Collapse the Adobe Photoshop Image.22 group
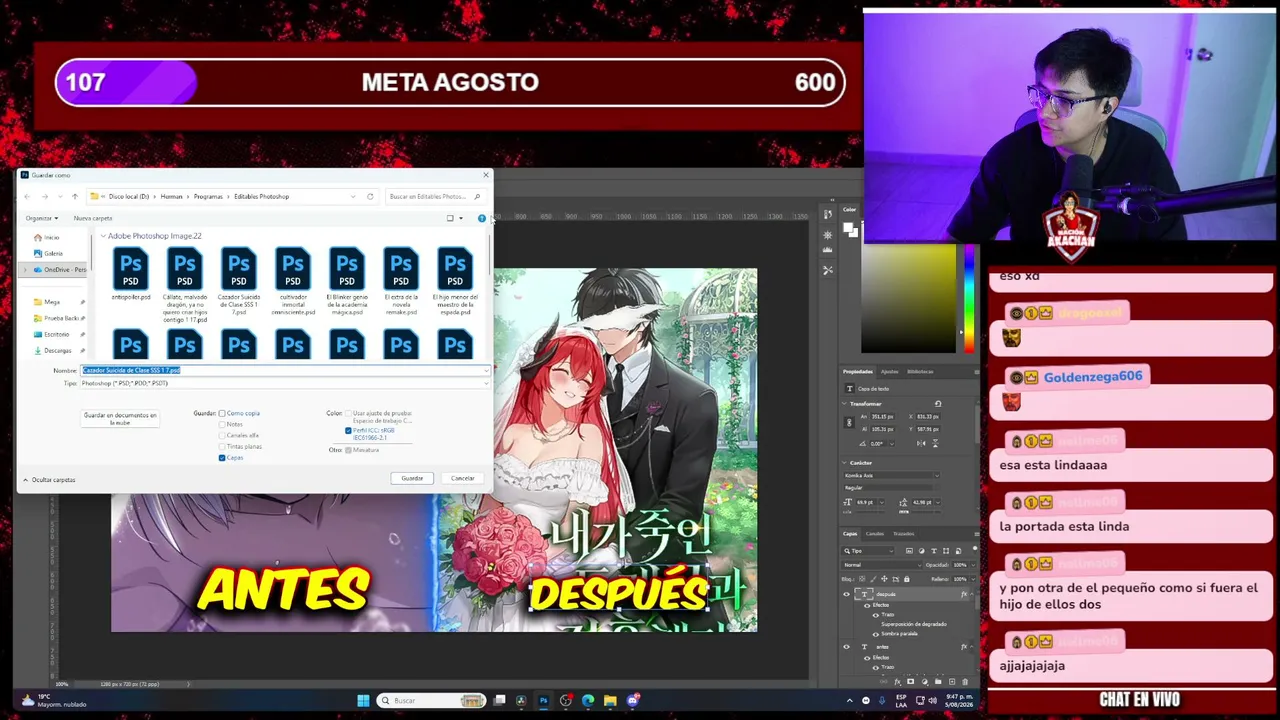 pos(102,236)
